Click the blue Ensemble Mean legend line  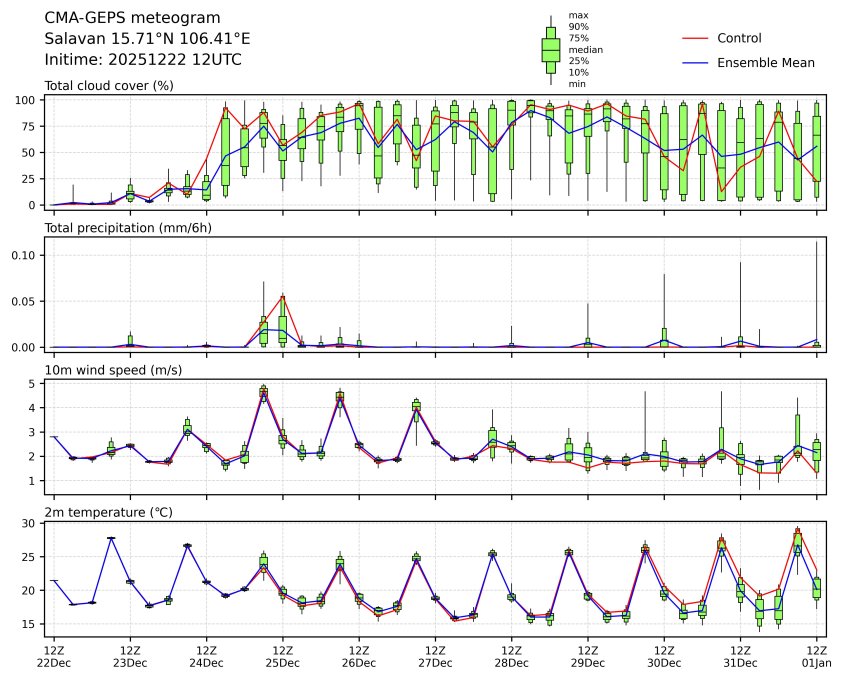[x=695, y=62]
